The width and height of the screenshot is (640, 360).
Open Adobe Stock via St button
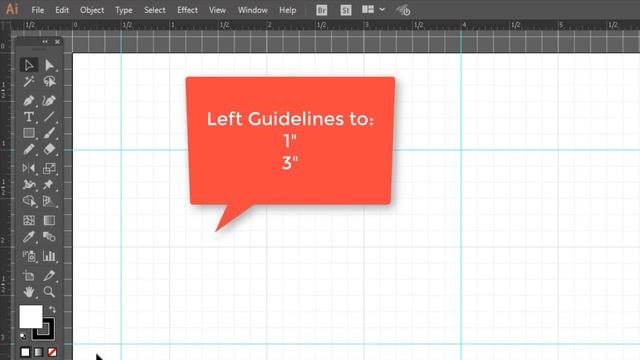pyautogui.click(x=346, y=10)
